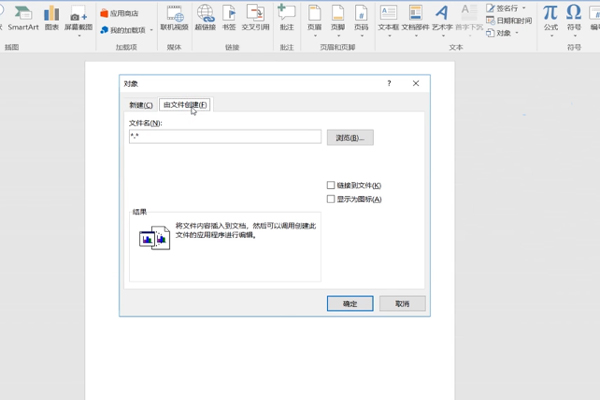This screenshot has height=400, width=600.
Task: Click the 浏览(B)... browse button
Action: pos(350,138)
